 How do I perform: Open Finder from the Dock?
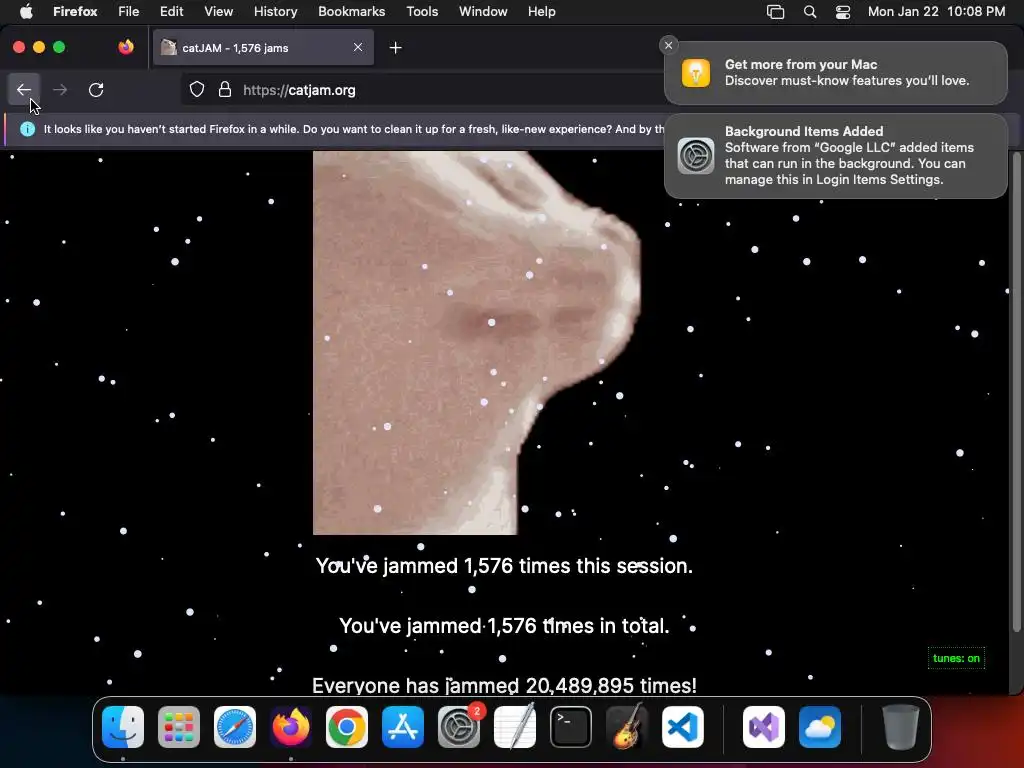(x=123, y=727)
